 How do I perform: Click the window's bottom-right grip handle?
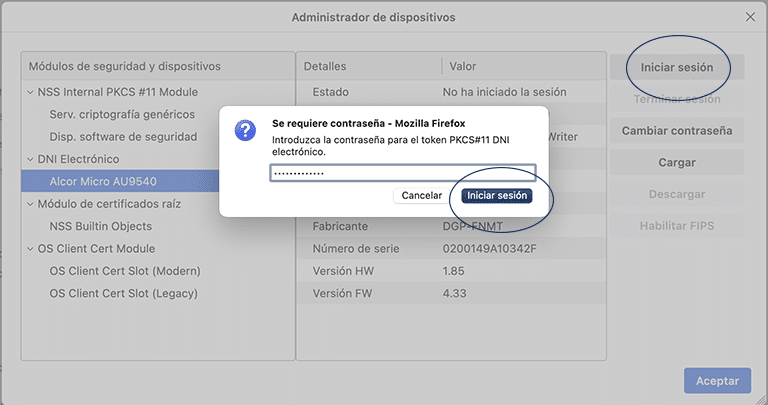coord(762,399)
